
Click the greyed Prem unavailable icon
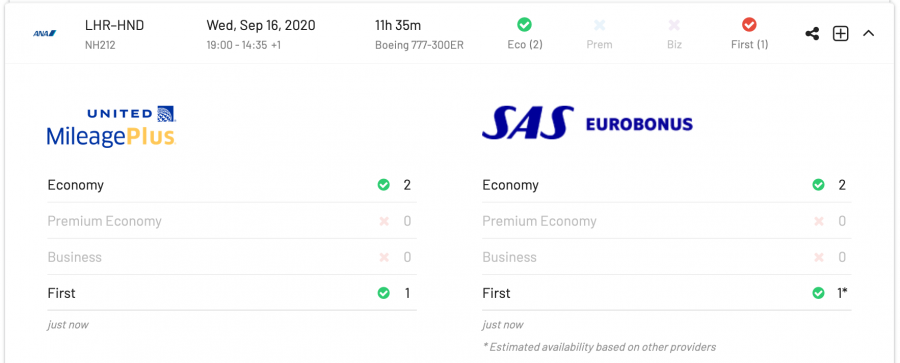pos(599,25)
